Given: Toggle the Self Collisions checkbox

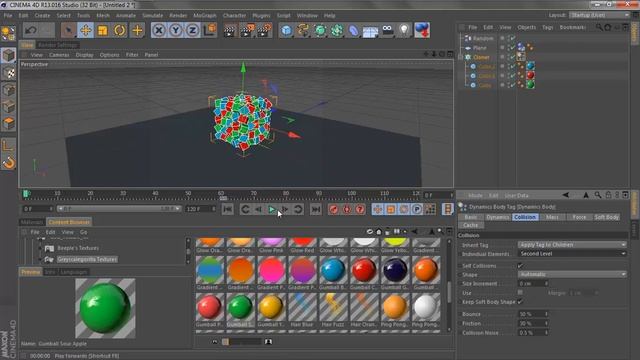Looking at the screenshot, I should click(520, 266).
